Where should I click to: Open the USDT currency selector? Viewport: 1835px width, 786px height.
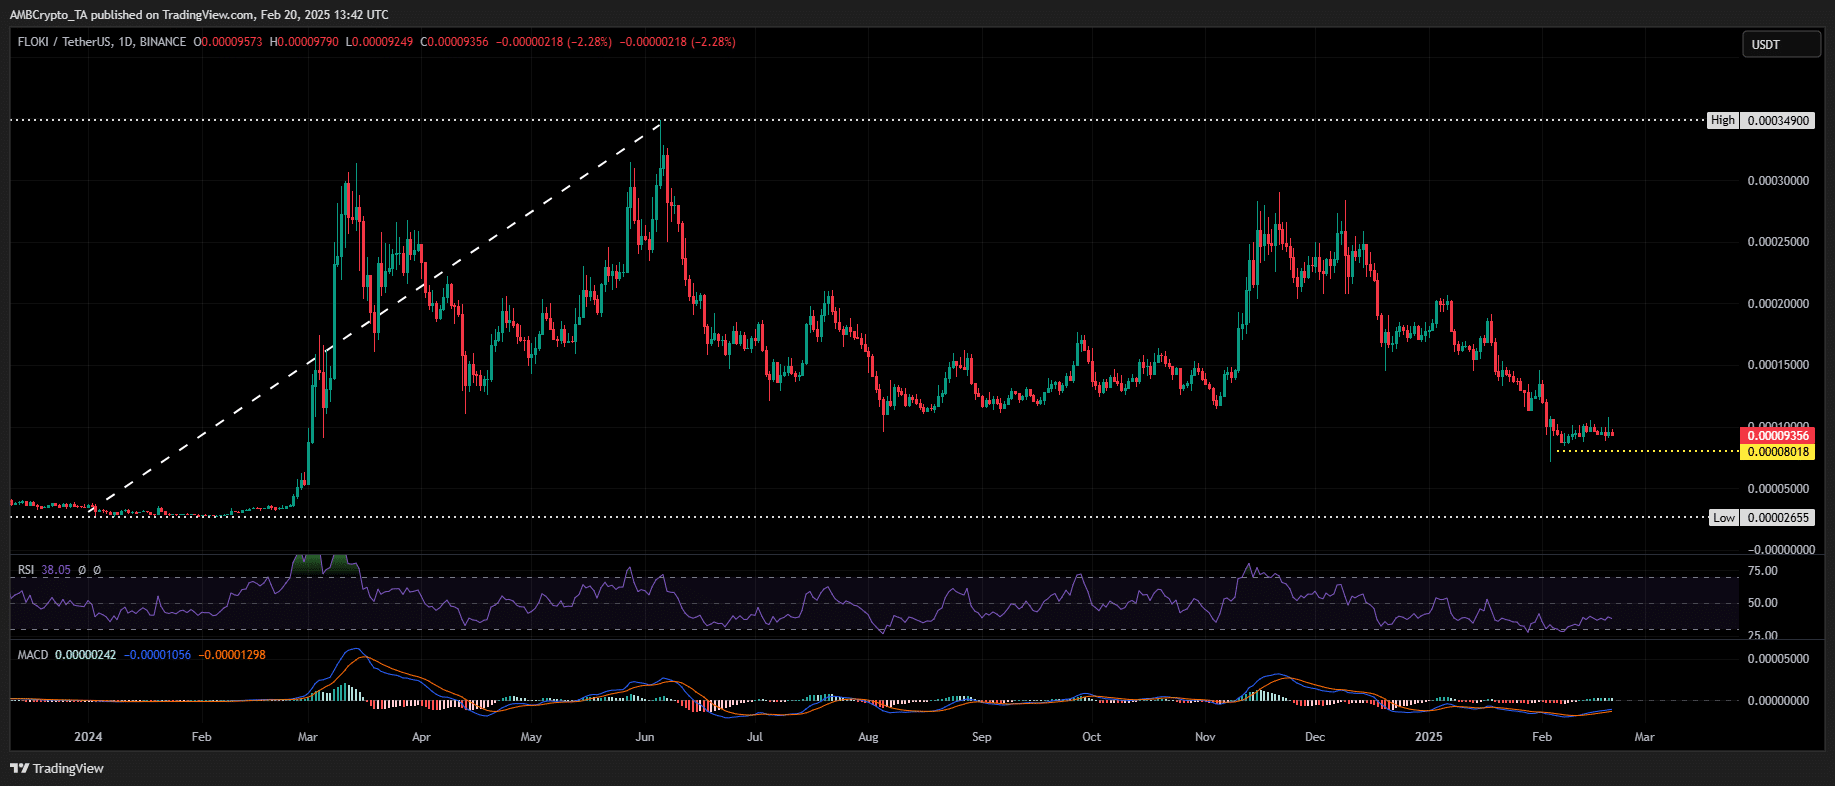point(1780,44)
